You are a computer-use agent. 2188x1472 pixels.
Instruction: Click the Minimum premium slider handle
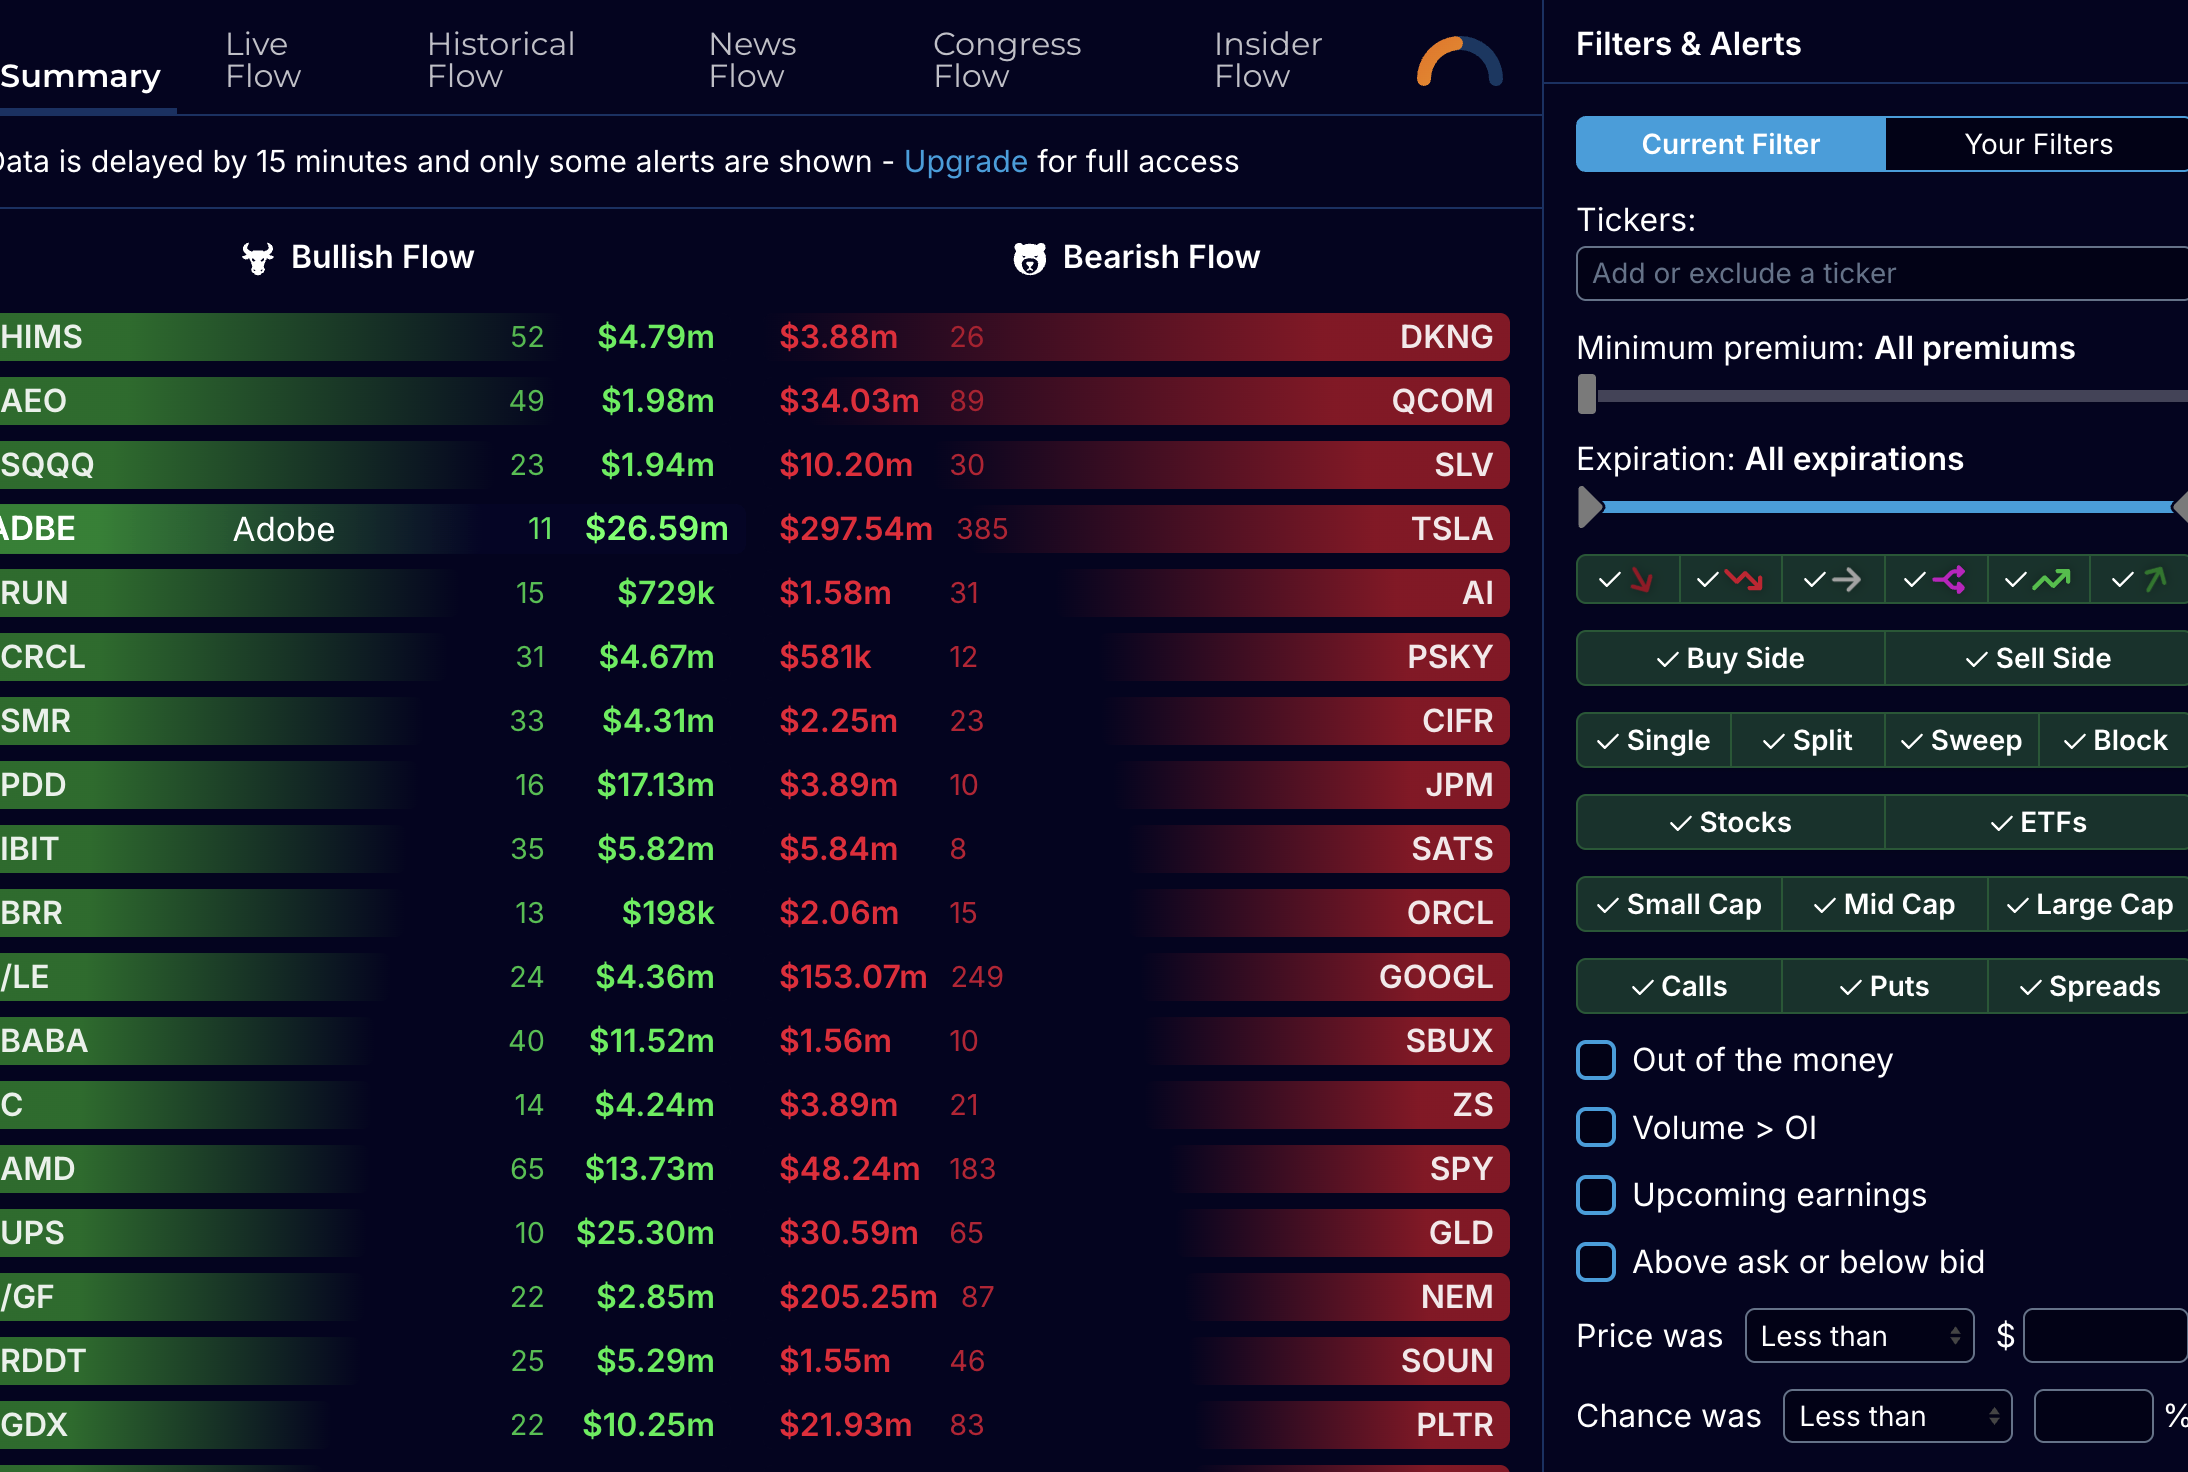tap(1587, 394)
